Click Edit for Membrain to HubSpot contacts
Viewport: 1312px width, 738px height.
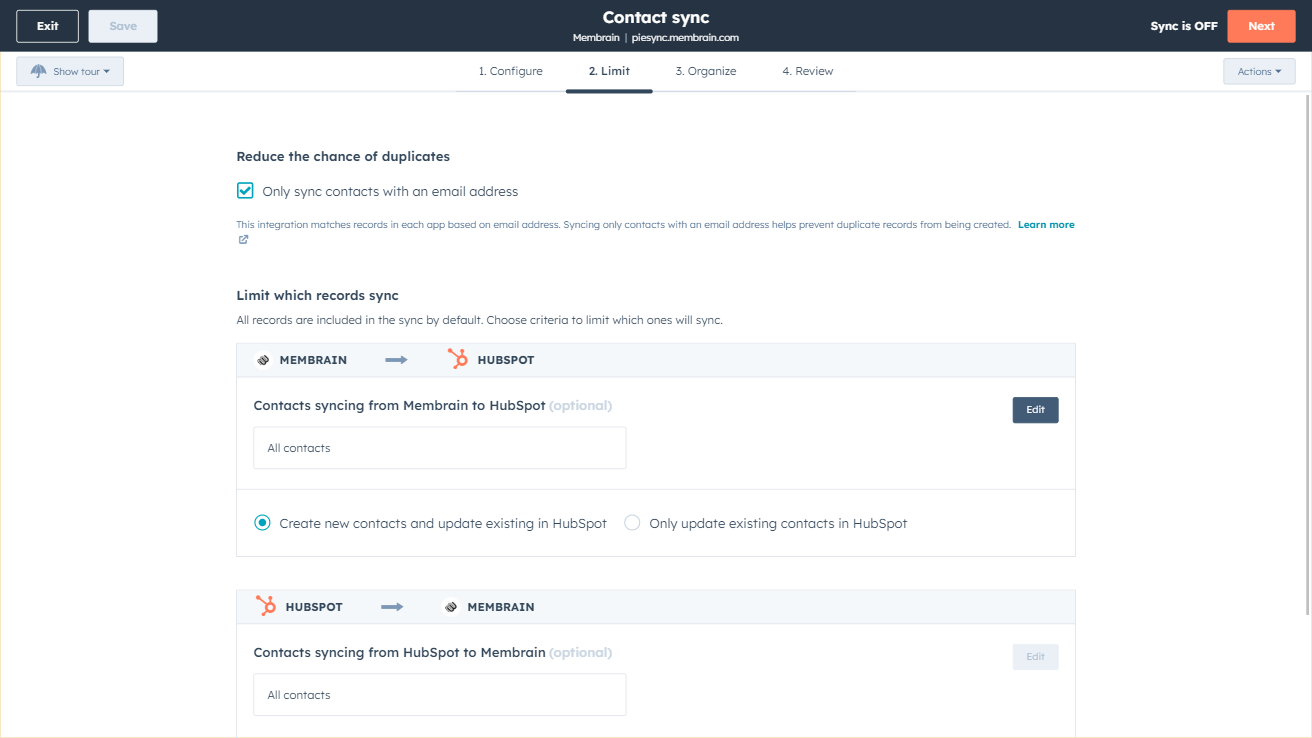click(x=1035, y=410)
